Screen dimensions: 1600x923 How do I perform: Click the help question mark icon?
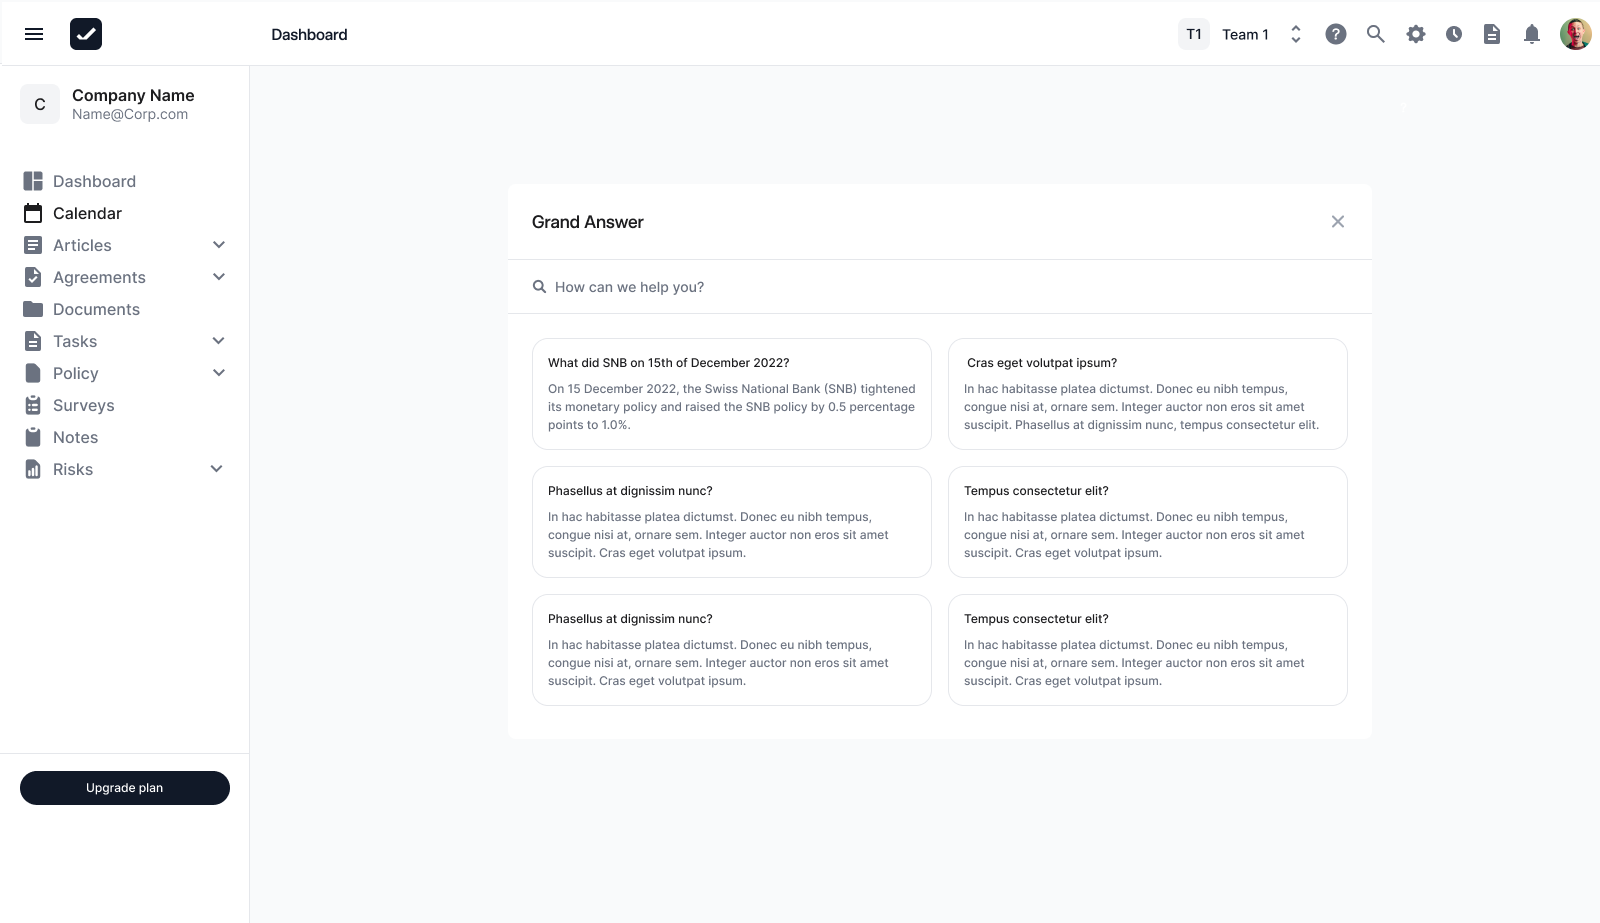coord(1336,34)
